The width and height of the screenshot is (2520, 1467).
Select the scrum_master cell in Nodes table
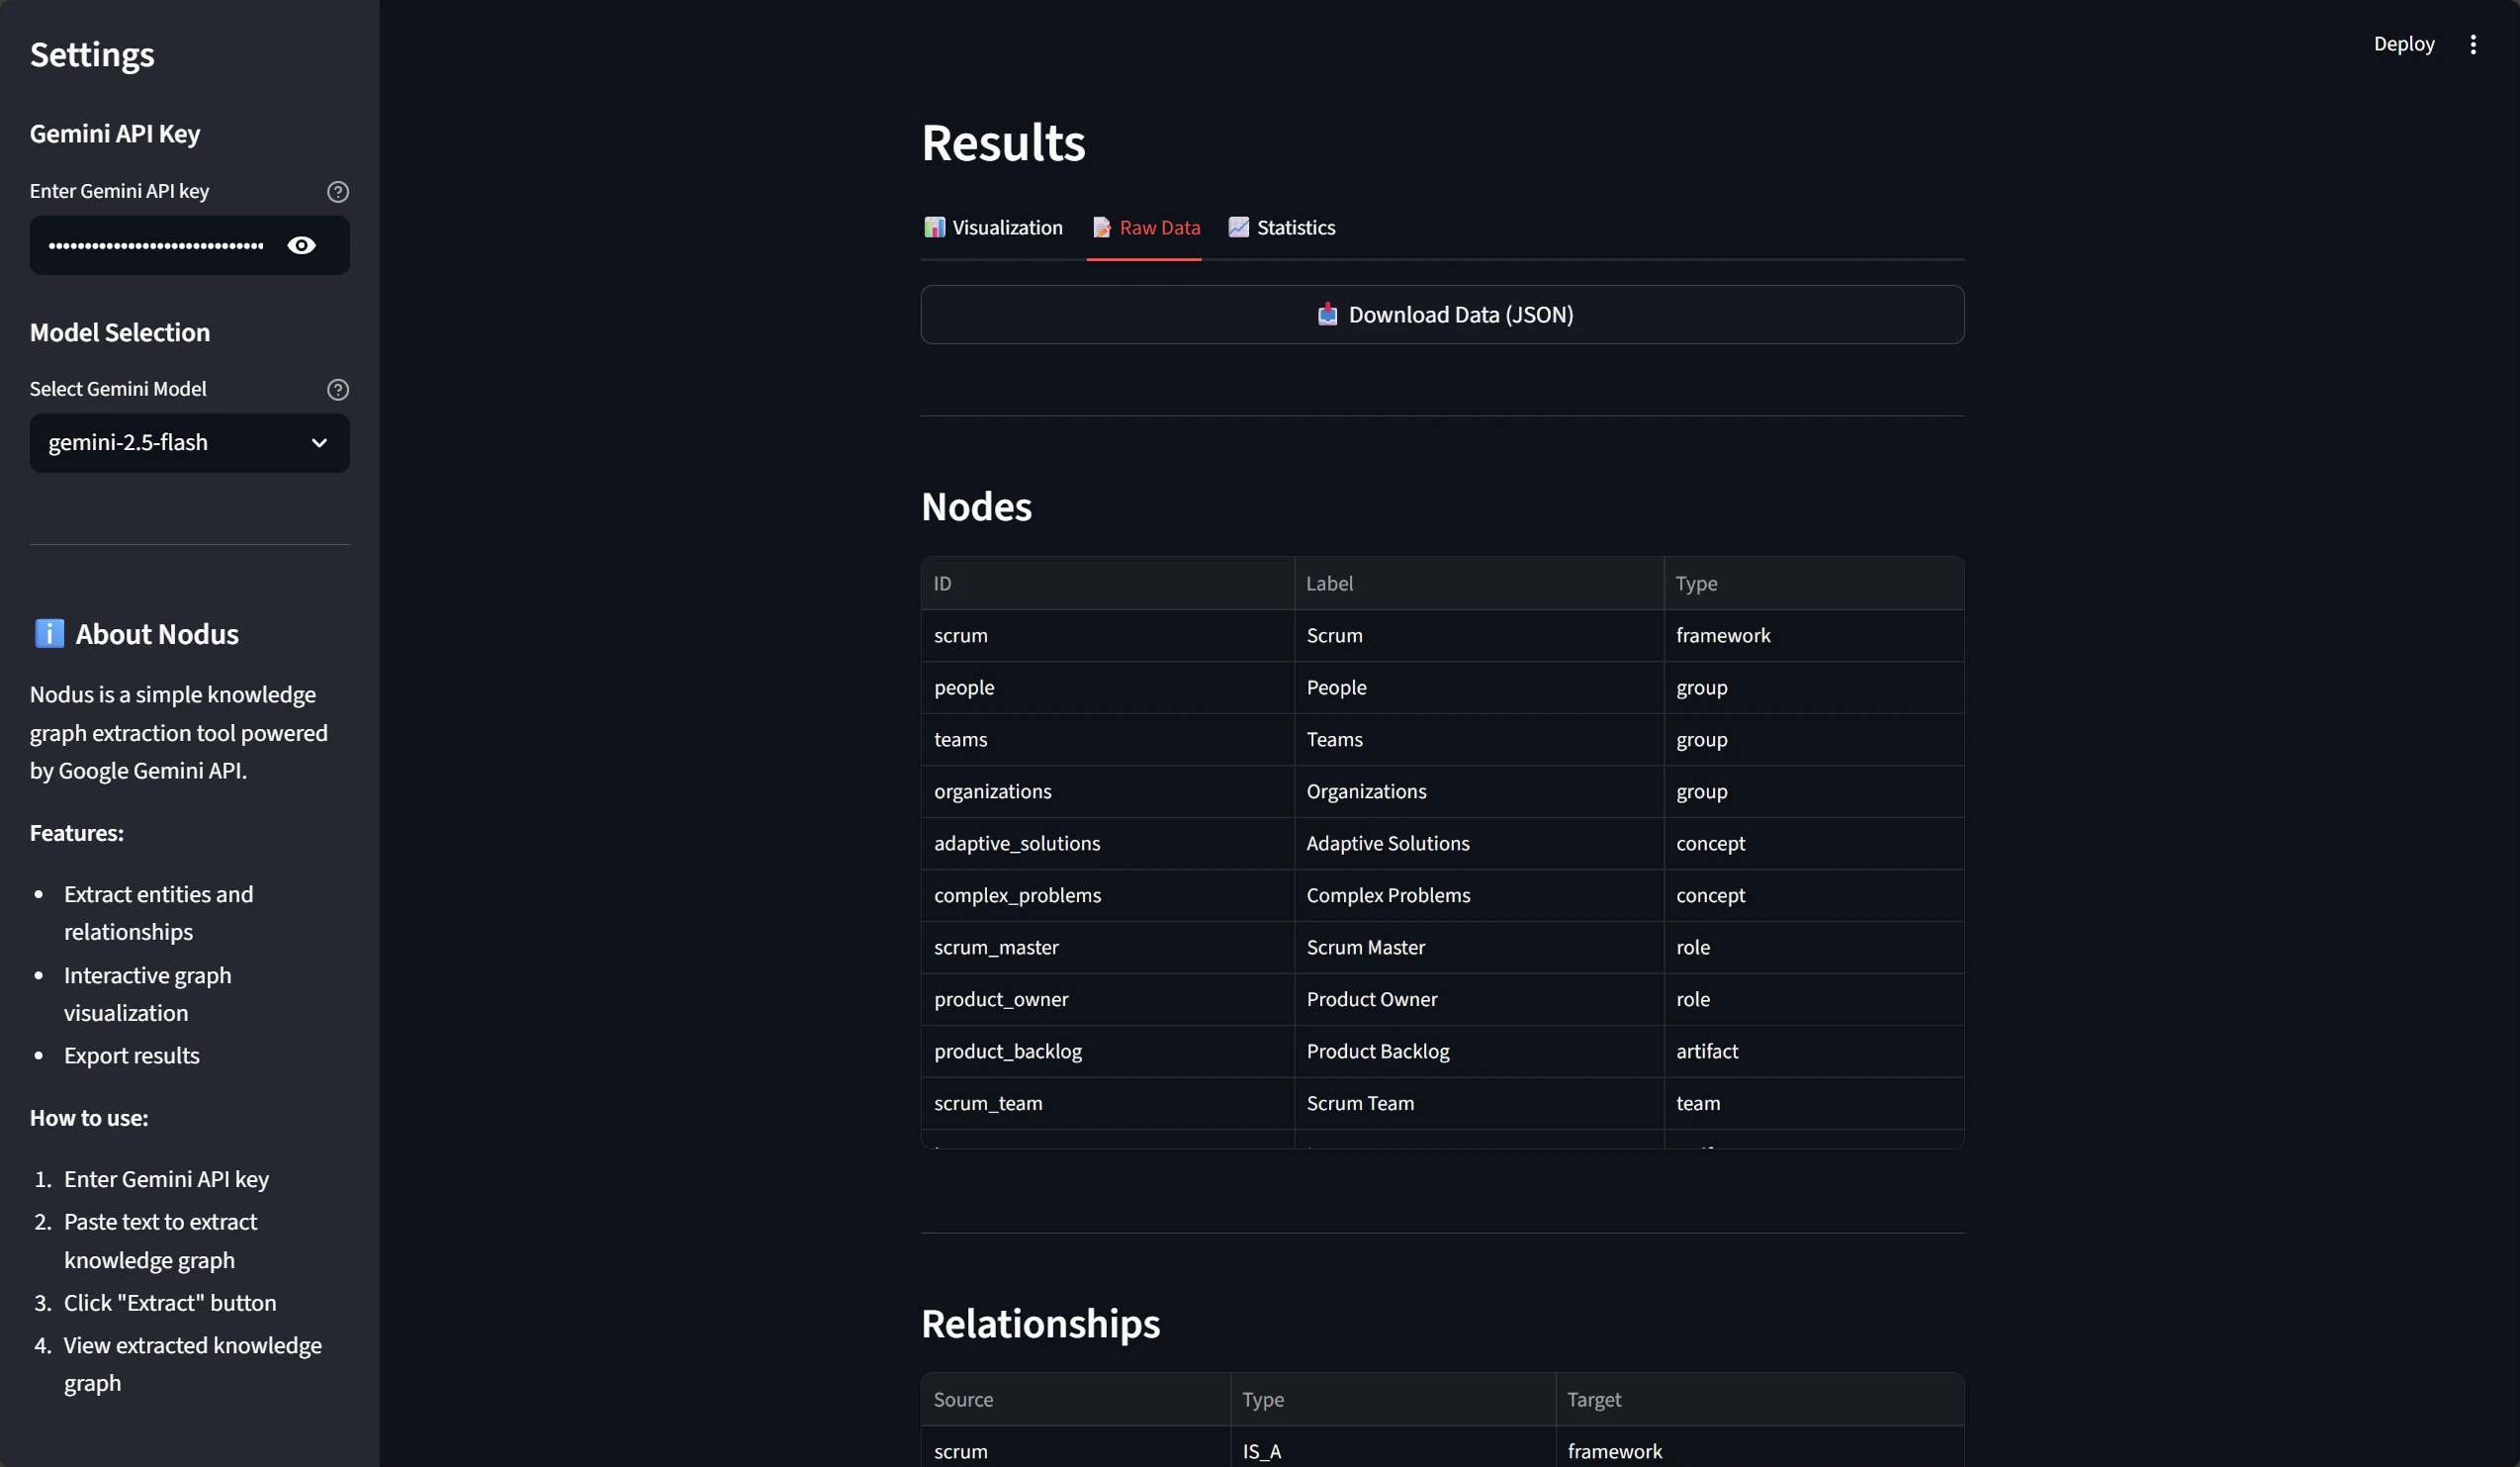pos(996,947)
